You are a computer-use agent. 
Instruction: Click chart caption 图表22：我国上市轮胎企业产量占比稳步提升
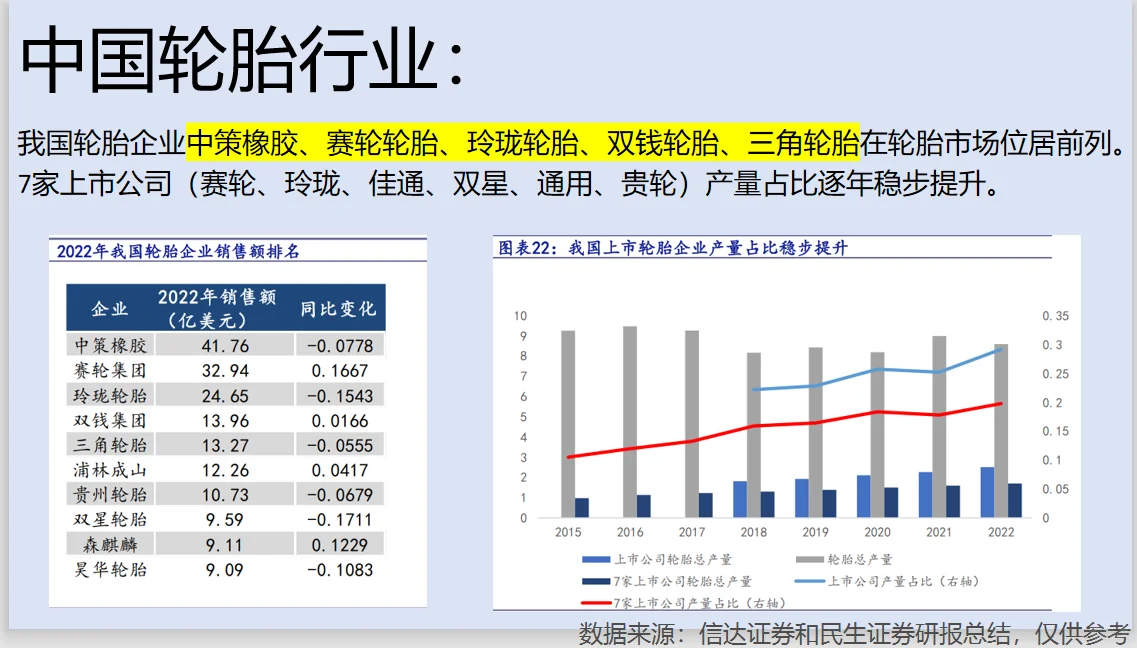(x=673, y=248)
